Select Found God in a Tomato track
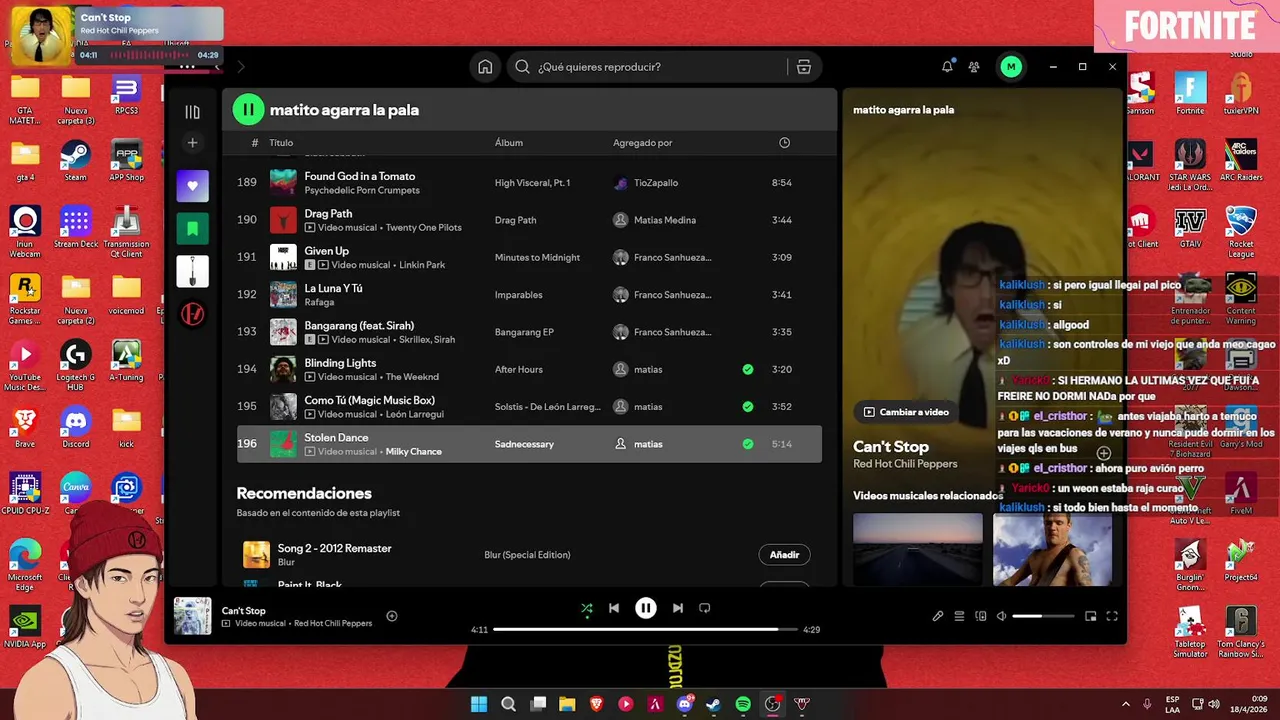This screenshot has height=720, width=1280. click(529, 183)
